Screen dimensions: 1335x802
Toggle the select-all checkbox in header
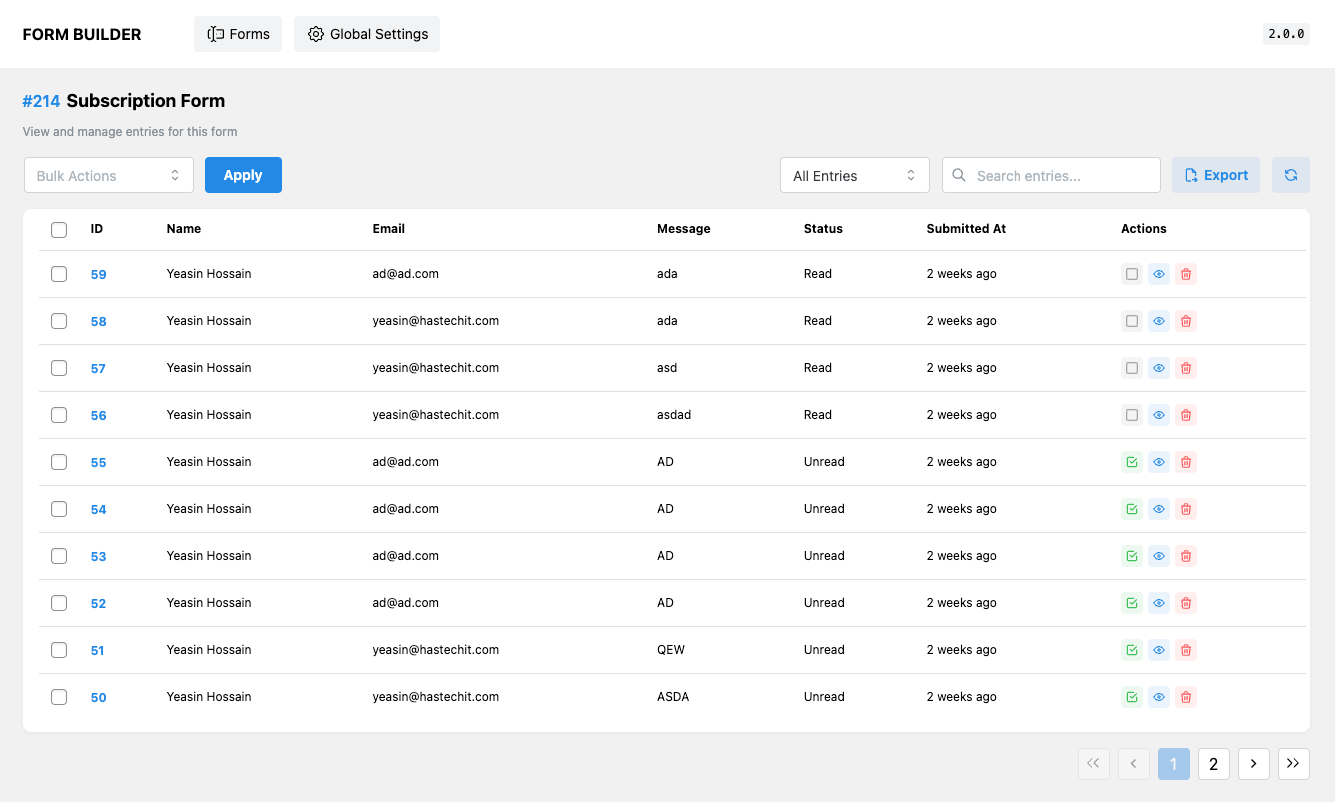[x=59, y=230]
